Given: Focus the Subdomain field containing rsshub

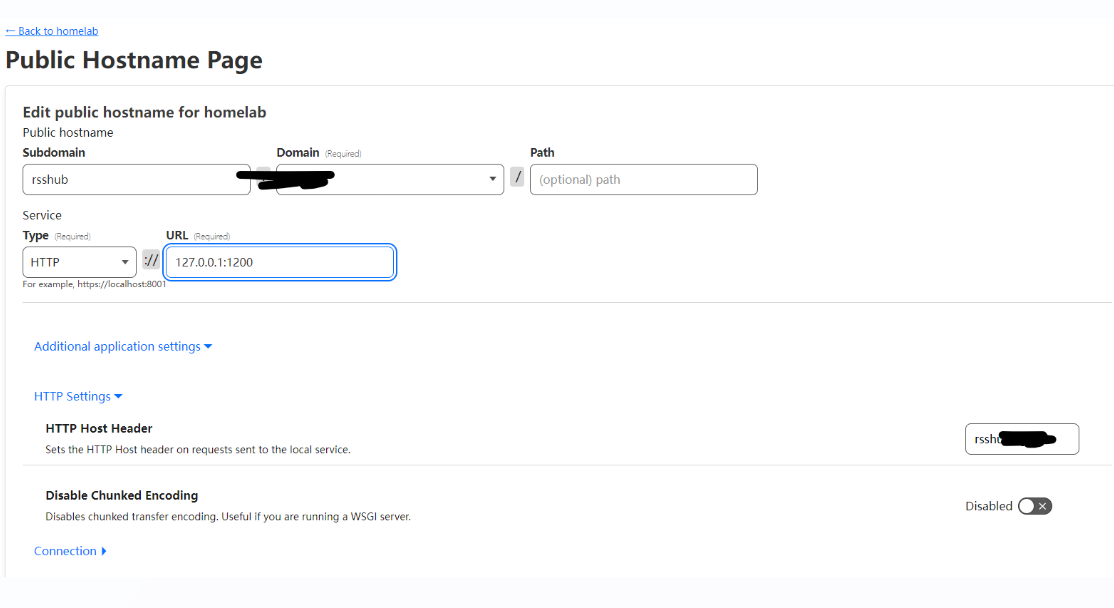Looking at the screenshot, I should (x=136, y=180).
